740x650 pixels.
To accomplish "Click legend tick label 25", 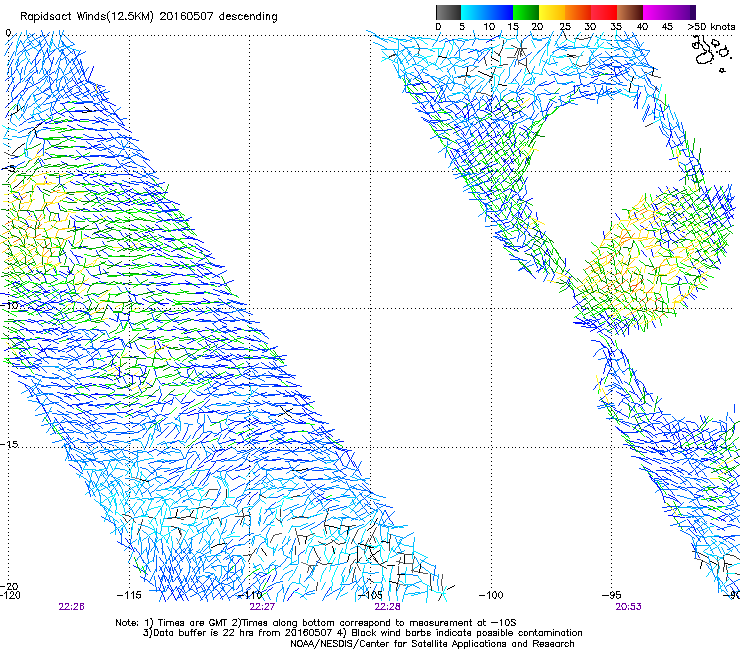I will pos(565,27).
